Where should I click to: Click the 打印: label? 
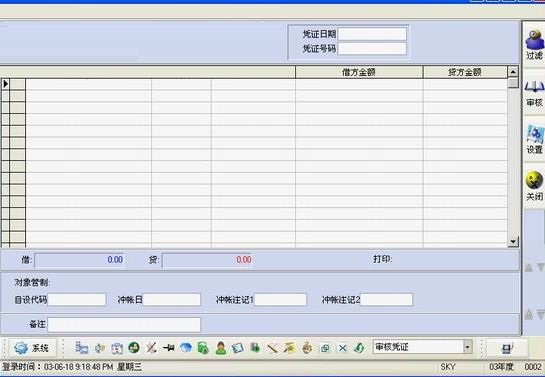tap(383, 259)
